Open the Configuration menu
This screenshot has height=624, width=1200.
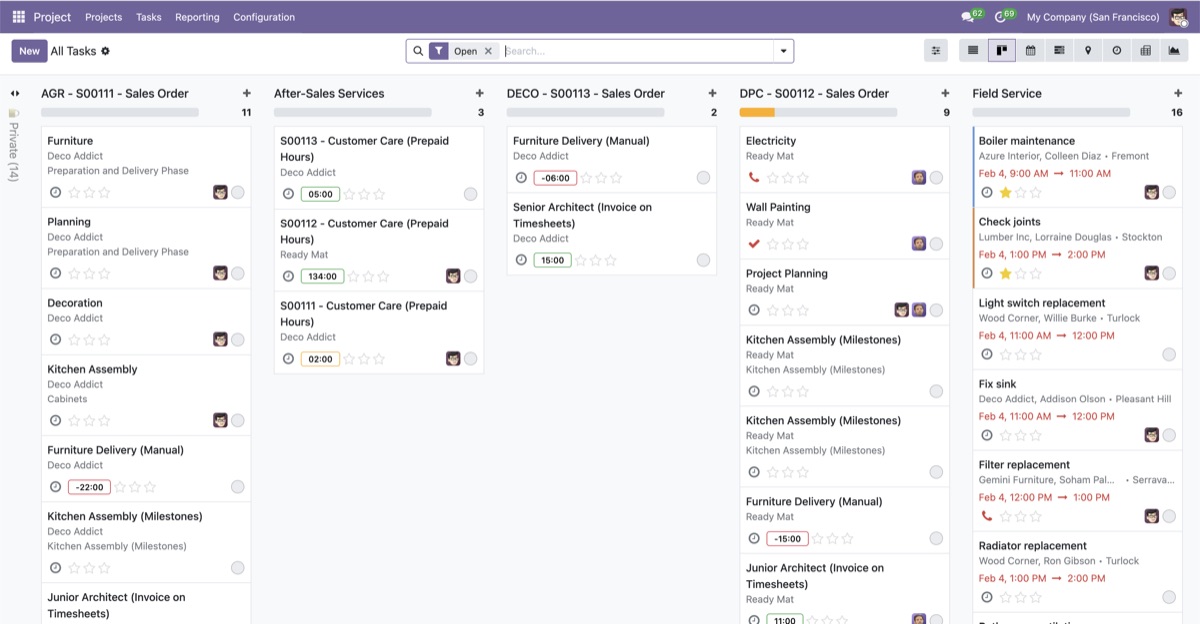(264, 17)
